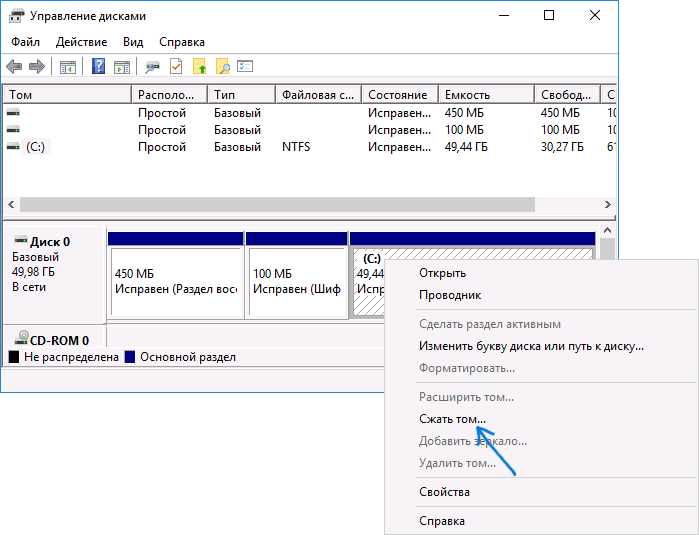Click the checkmark document toolbar icon
This screenshot has height=535, width=699.
pyautogui.click(x=176, y=67)
